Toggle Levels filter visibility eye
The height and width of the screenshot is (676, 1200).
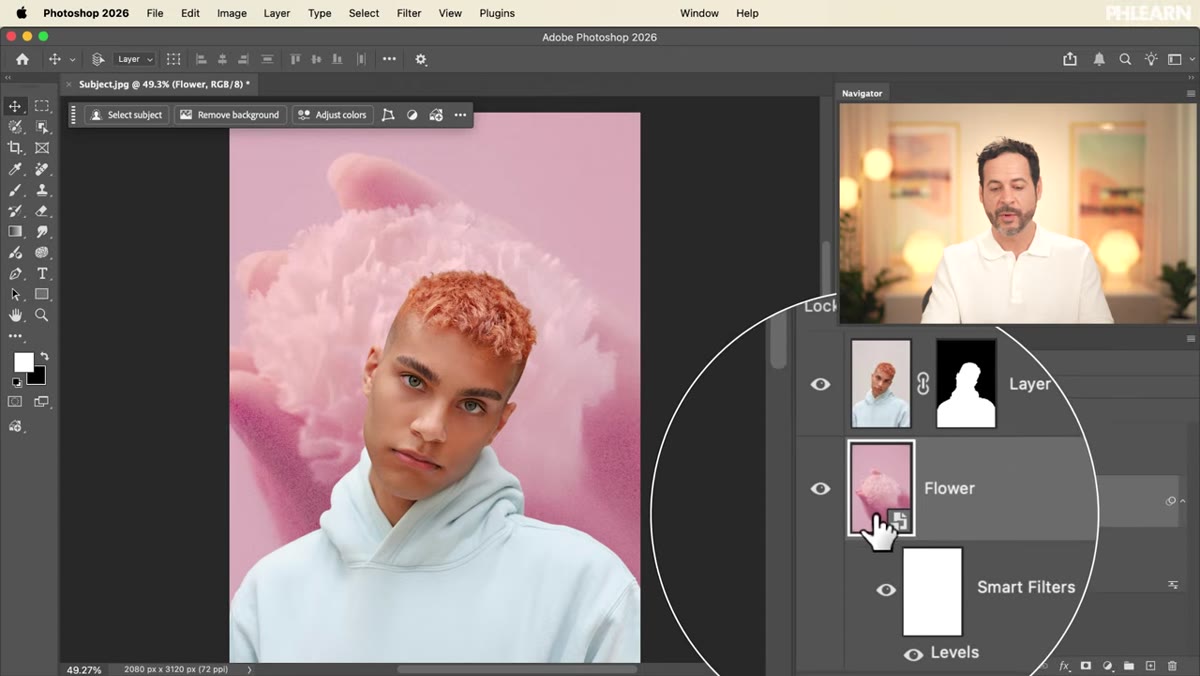tap(913, 655)
